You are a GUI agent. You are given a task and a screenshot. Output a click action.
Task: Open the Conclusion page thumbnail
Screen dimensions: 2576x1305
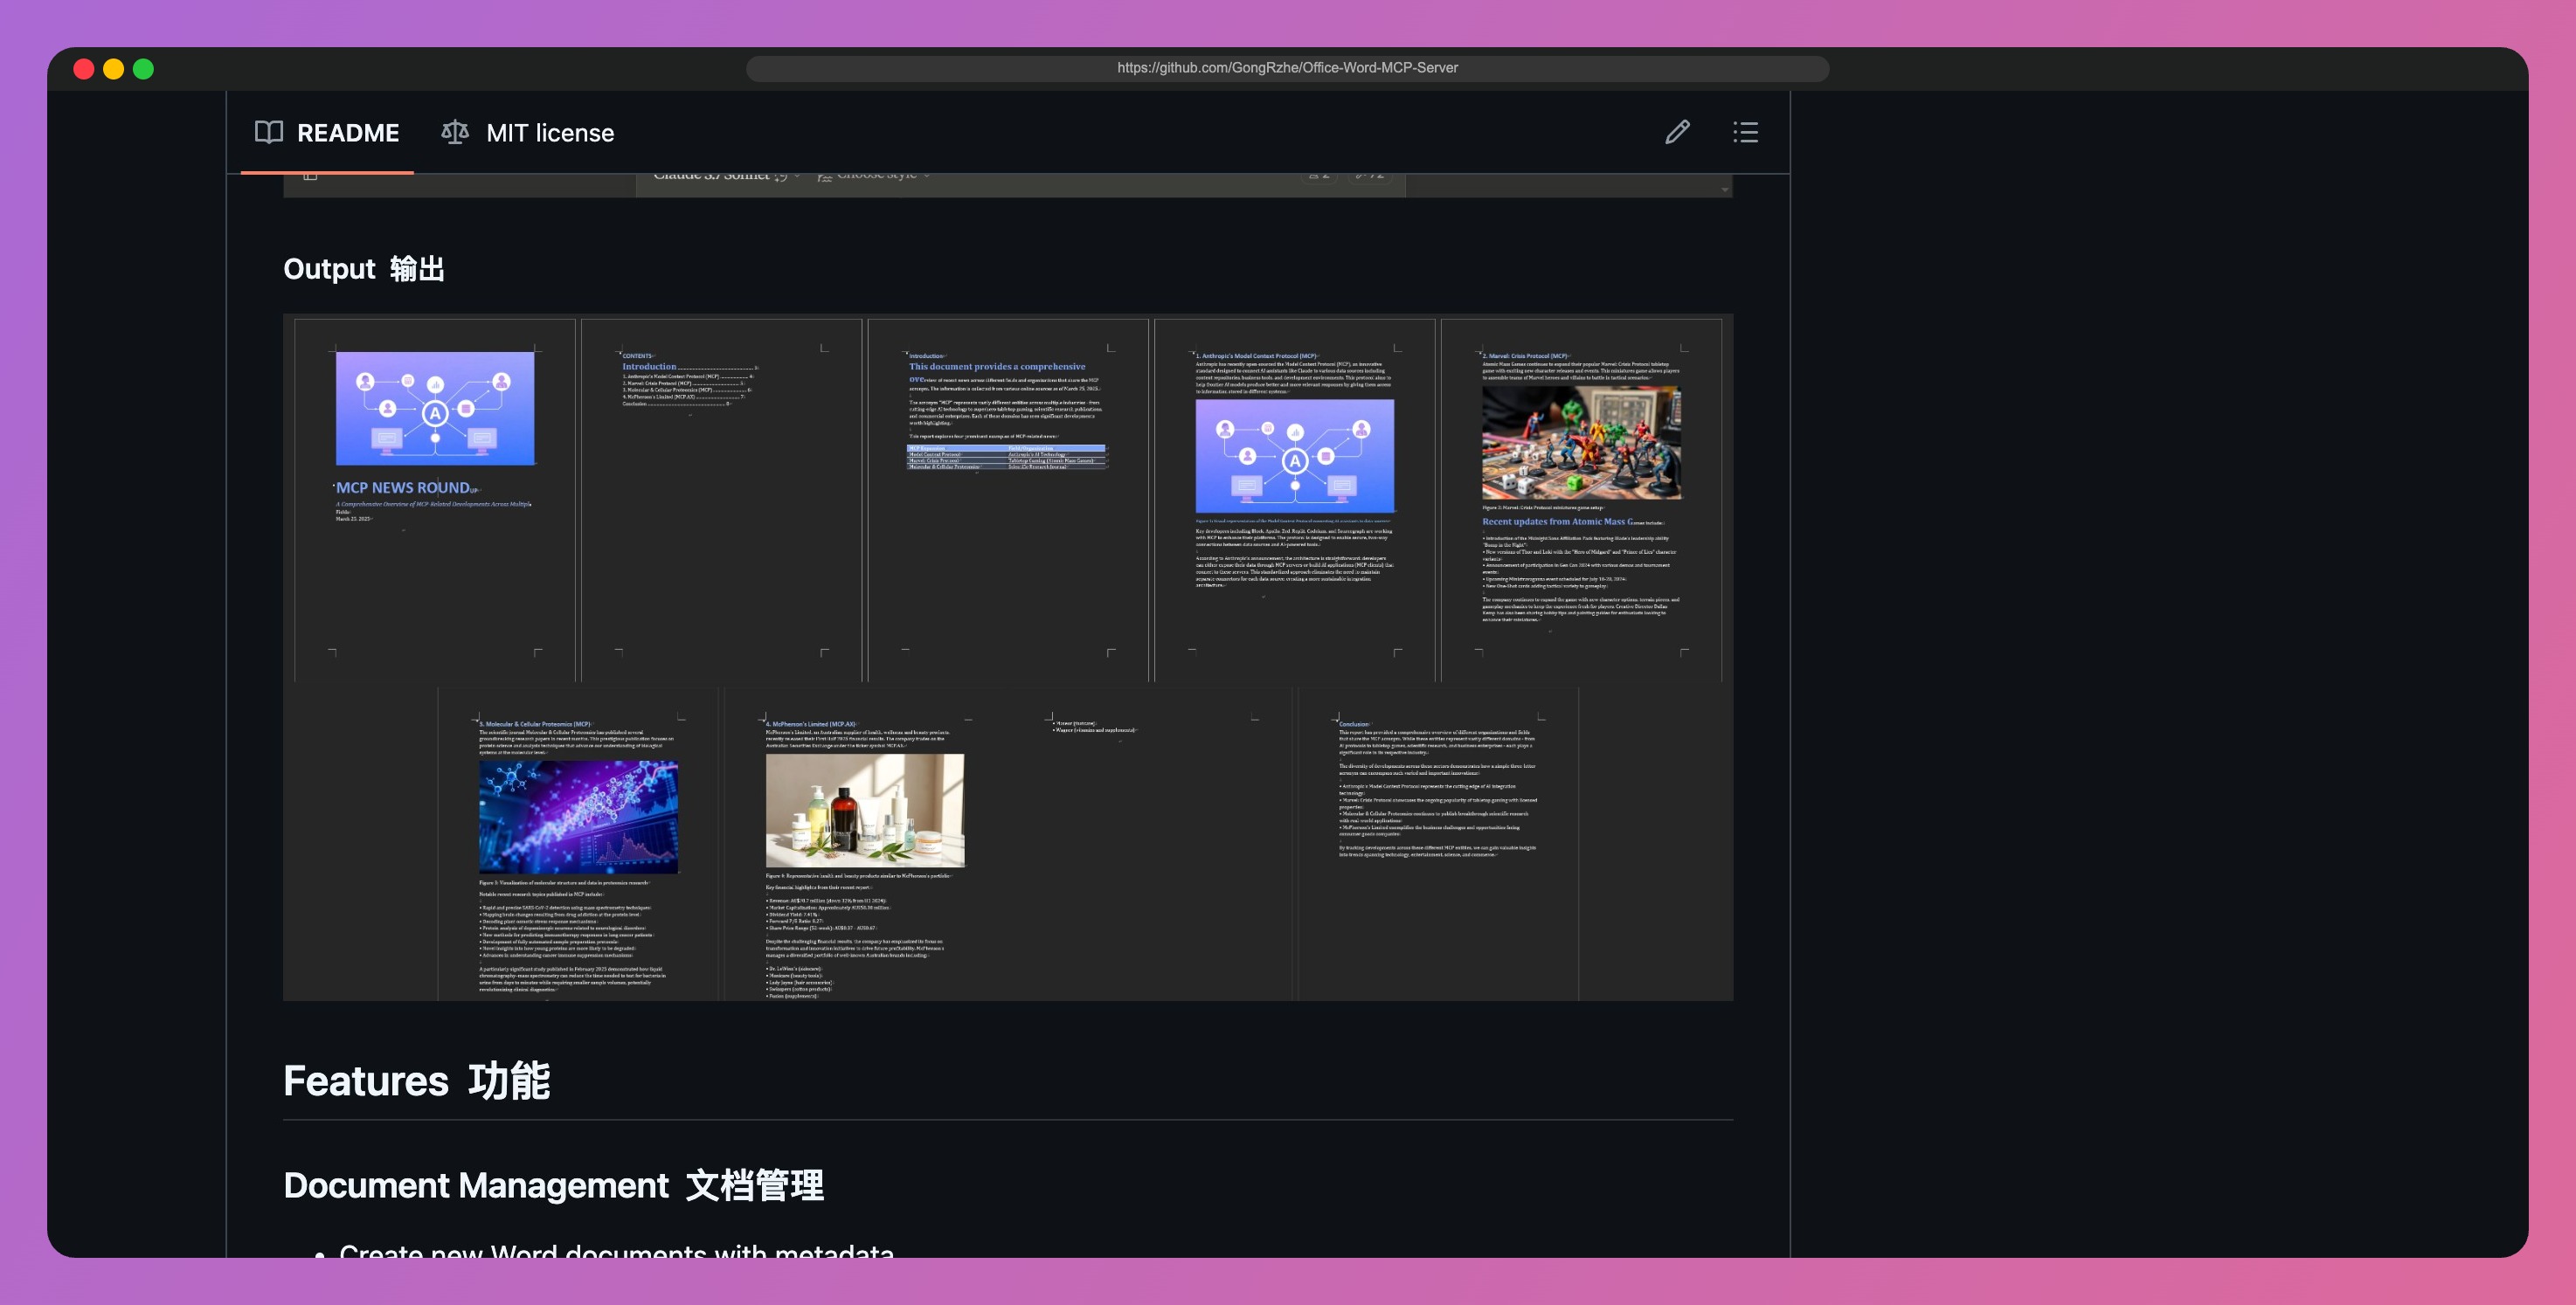(1438, 844)
